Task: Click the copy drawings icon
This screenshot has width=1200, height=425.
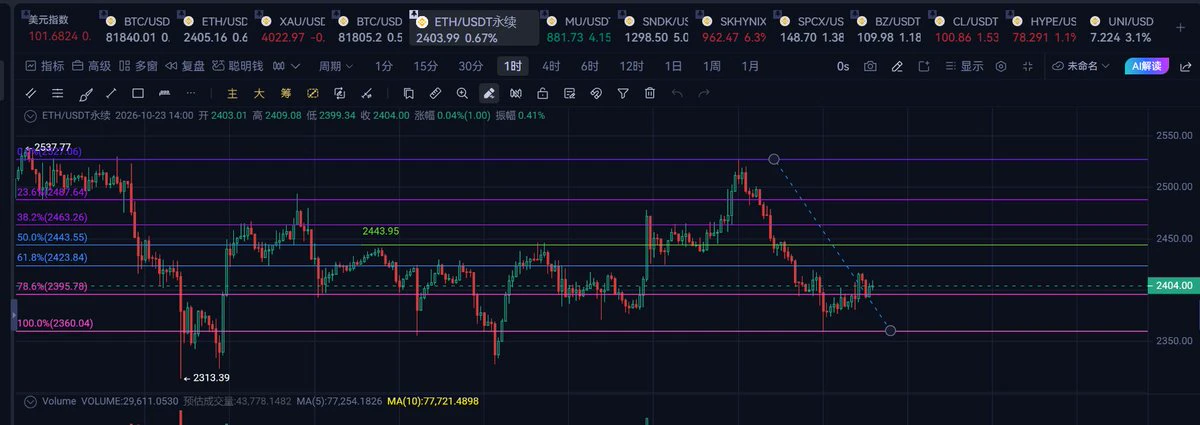Action: [x=408, y=93]
